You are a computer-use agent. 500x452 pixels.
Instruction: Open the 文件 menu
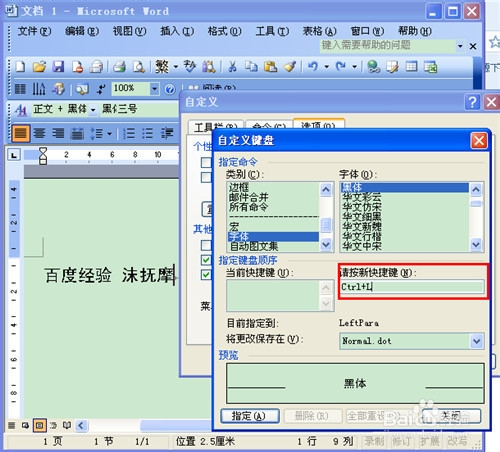34,31
